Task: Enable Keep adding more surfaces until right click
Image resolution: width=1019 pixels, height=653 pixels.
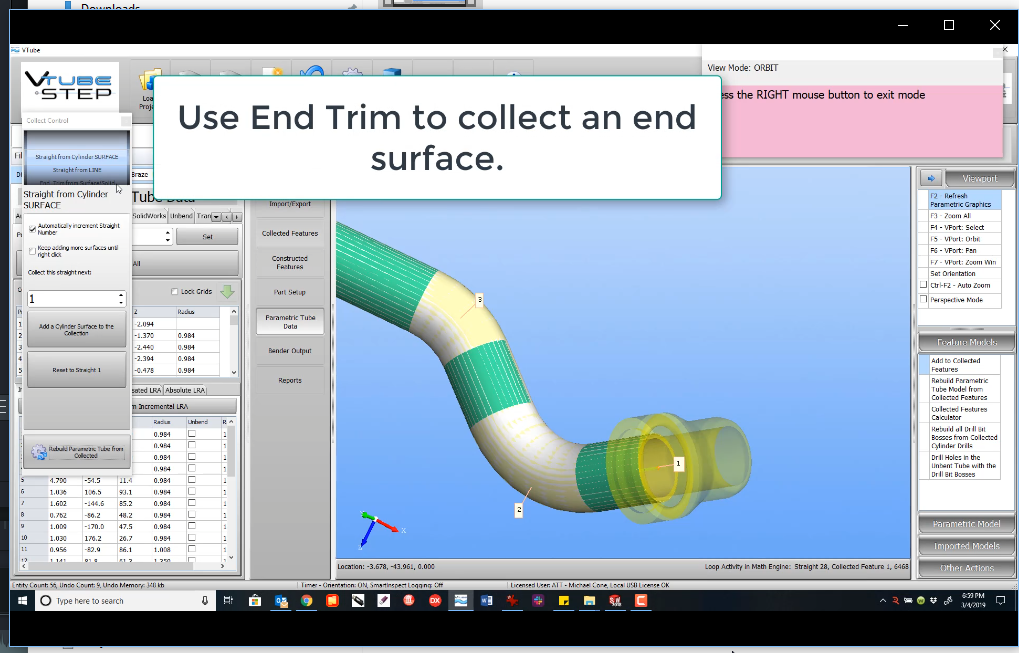Action: coord(32,251)
